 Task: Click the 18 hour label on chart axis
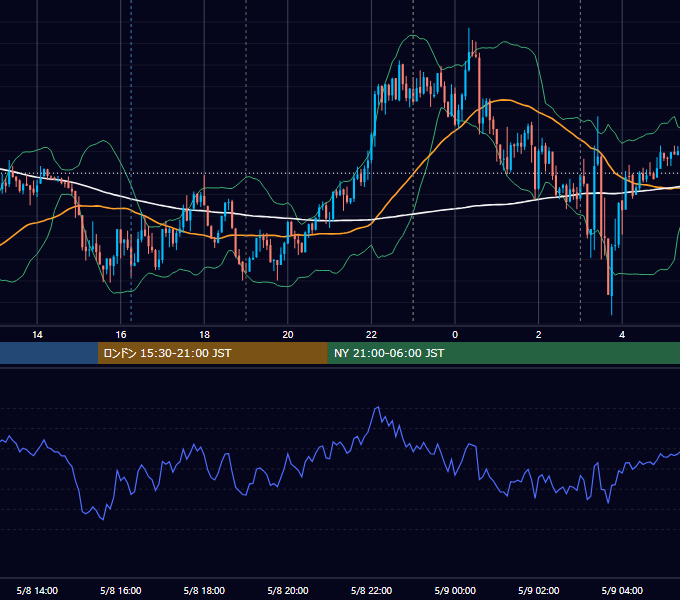pyautogui.click(x=204, y=335)
